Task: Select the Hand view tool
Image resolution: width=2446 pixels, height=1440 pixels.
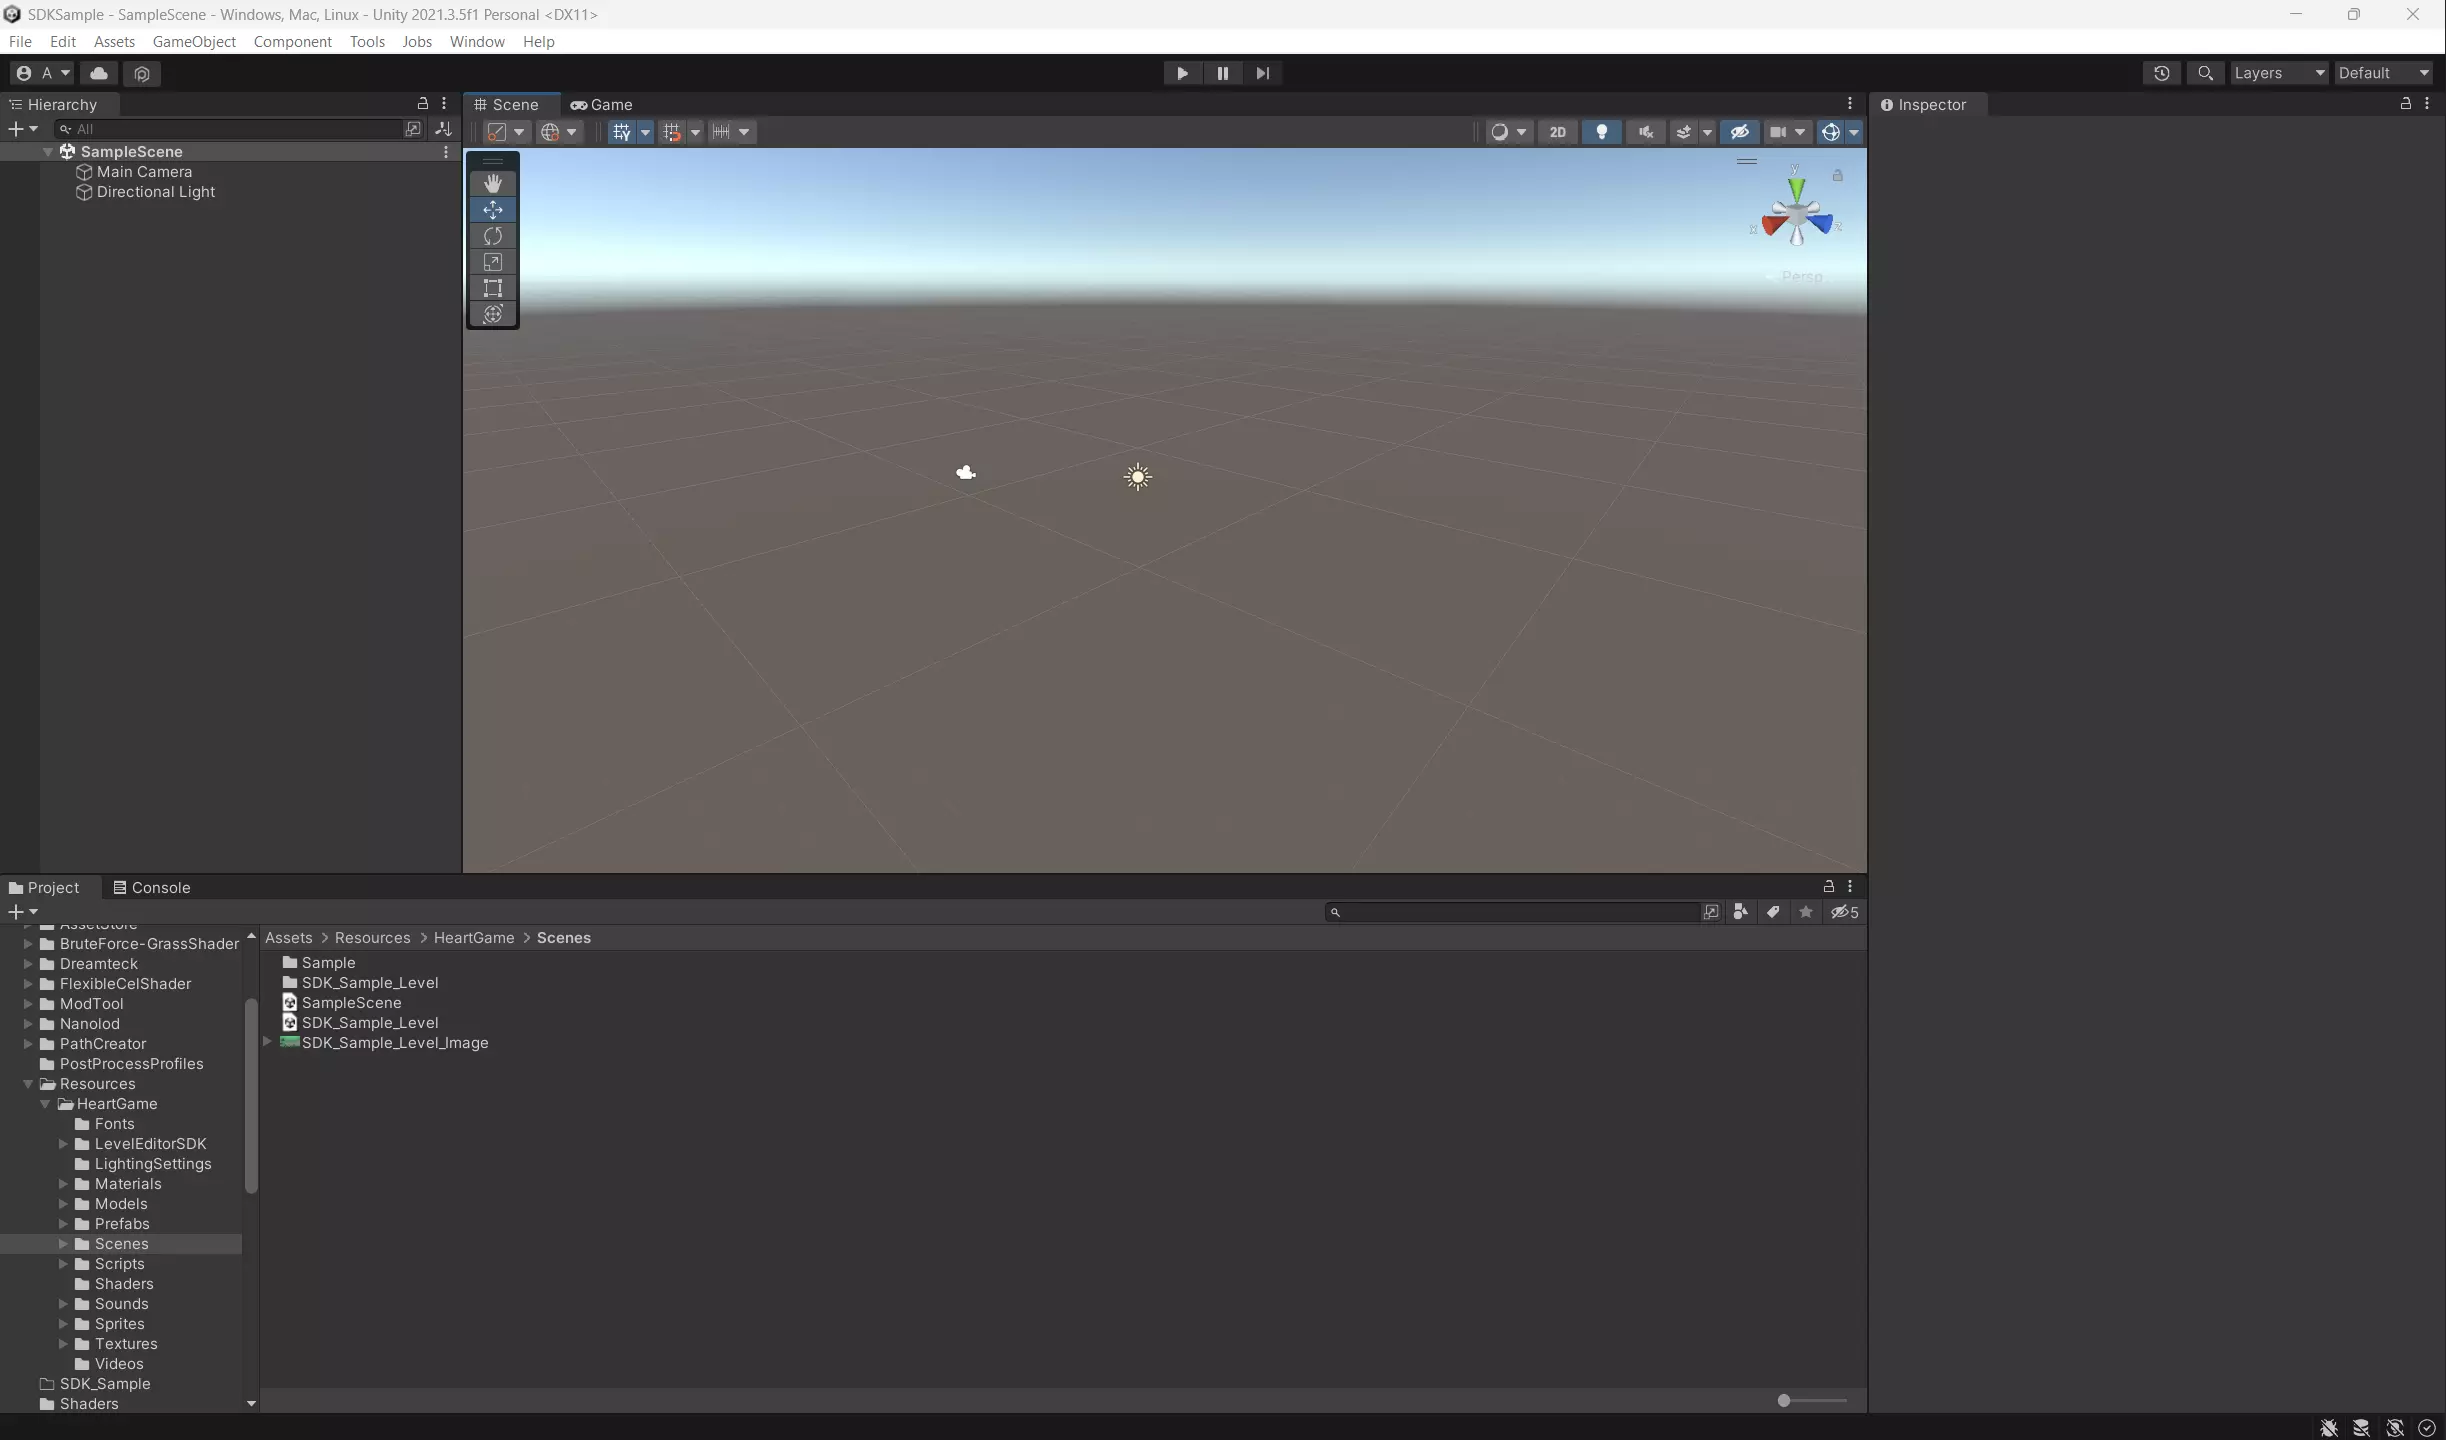Action: tap(492, 184)
